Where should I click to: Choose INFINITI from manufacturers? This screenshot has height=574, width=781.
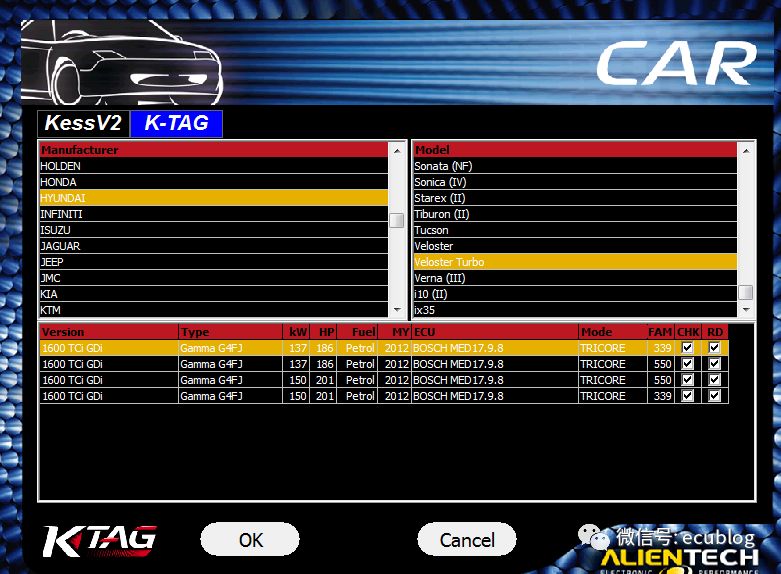click(214, 214)
